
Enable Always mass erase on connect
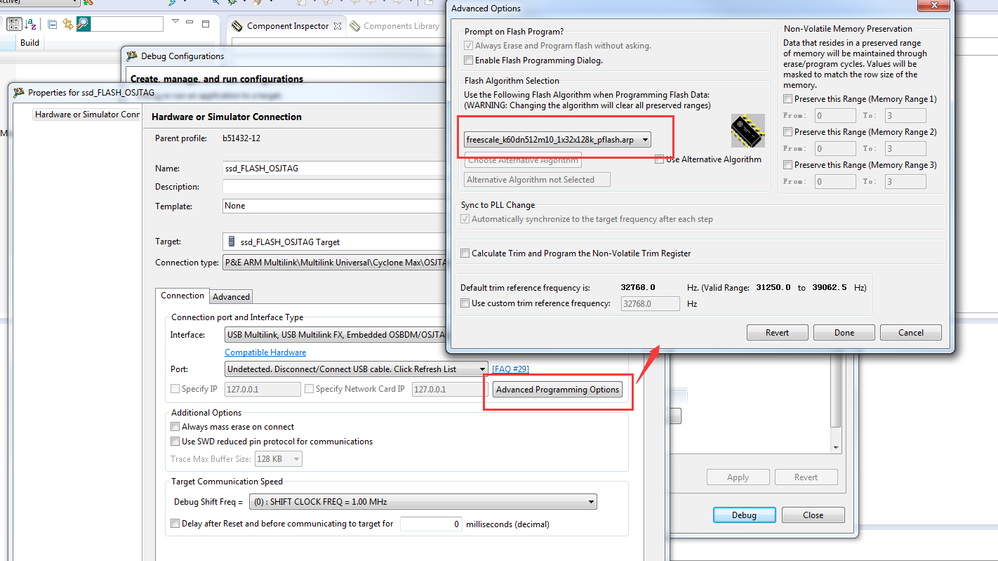[175, 427]
